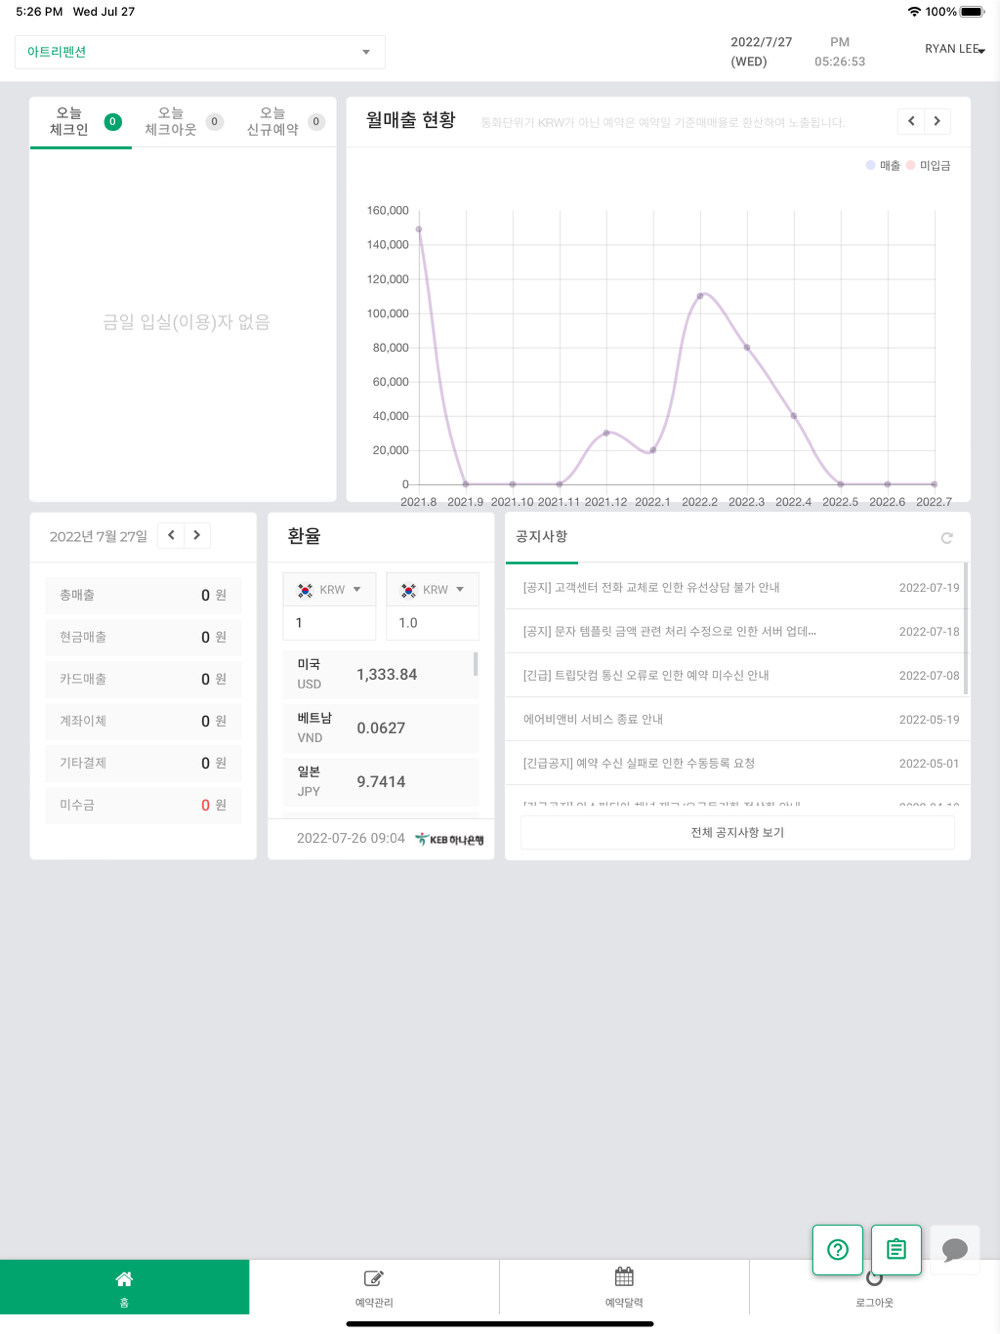Refresh the 공지사항 notice list
The height and width of the screenshot is (1334, 1000).
[947, 538]
